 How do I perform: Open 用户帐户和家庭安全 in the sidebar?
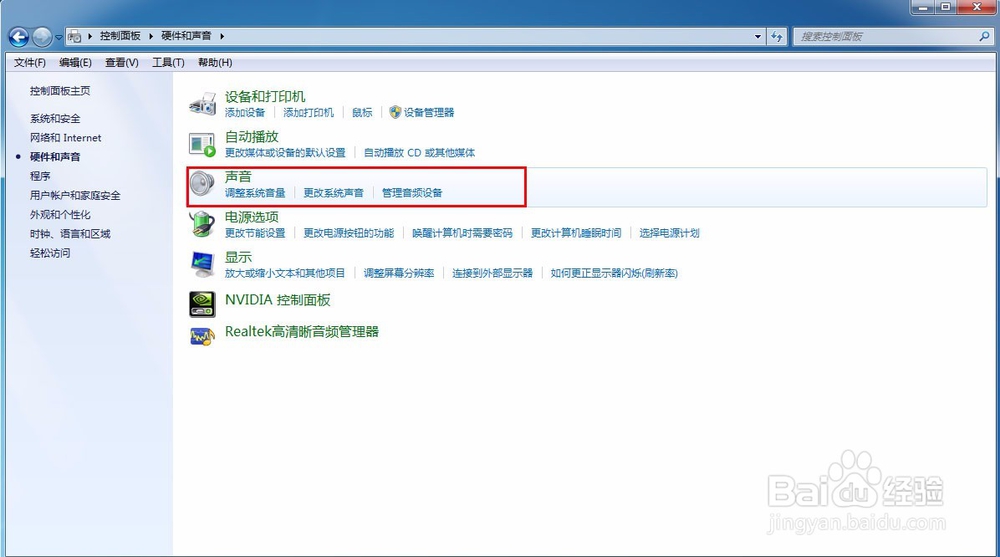(x=75, y=195)
